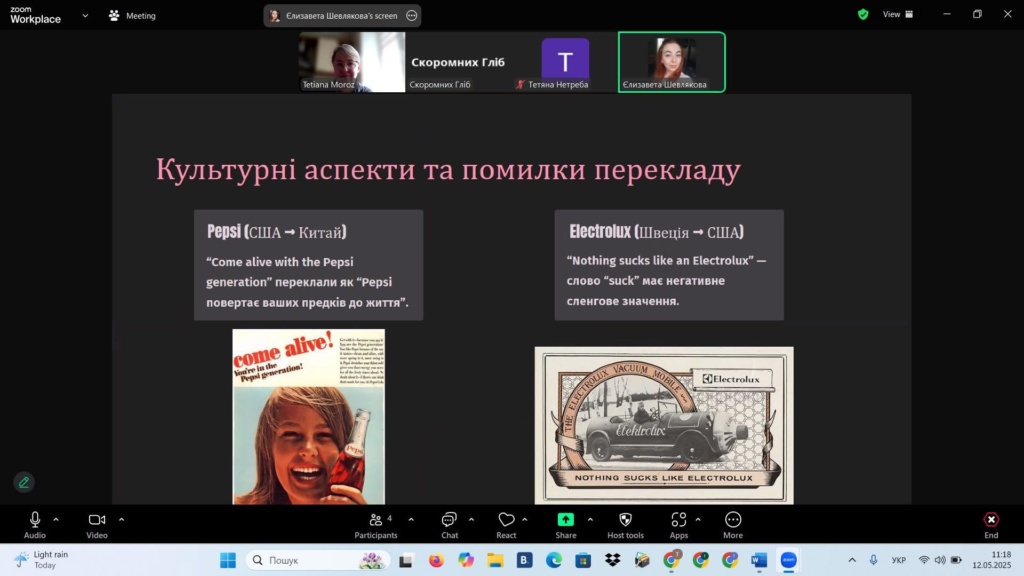Select Tetiana Moroz video thumbnail
Viewport: 1024px width, 576px height.
click(x=352, y=62)
